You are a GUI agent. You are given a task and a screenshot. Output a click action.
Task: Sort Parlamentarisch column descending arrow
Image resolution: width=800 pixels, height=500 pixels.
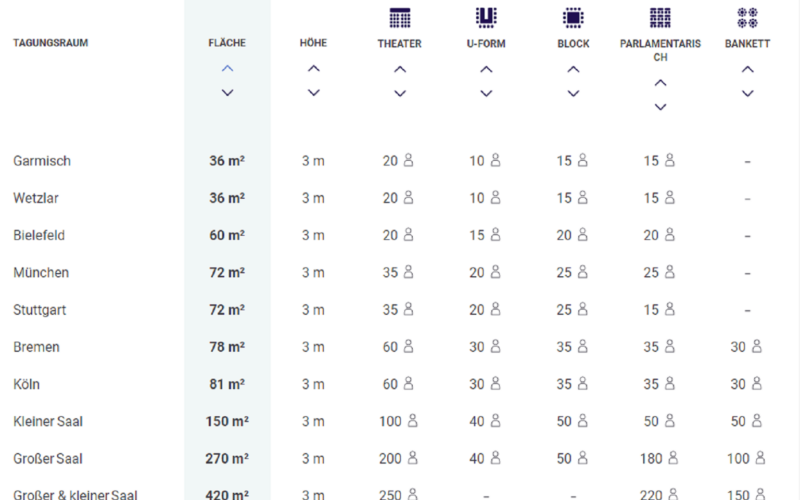click(660, 106)
